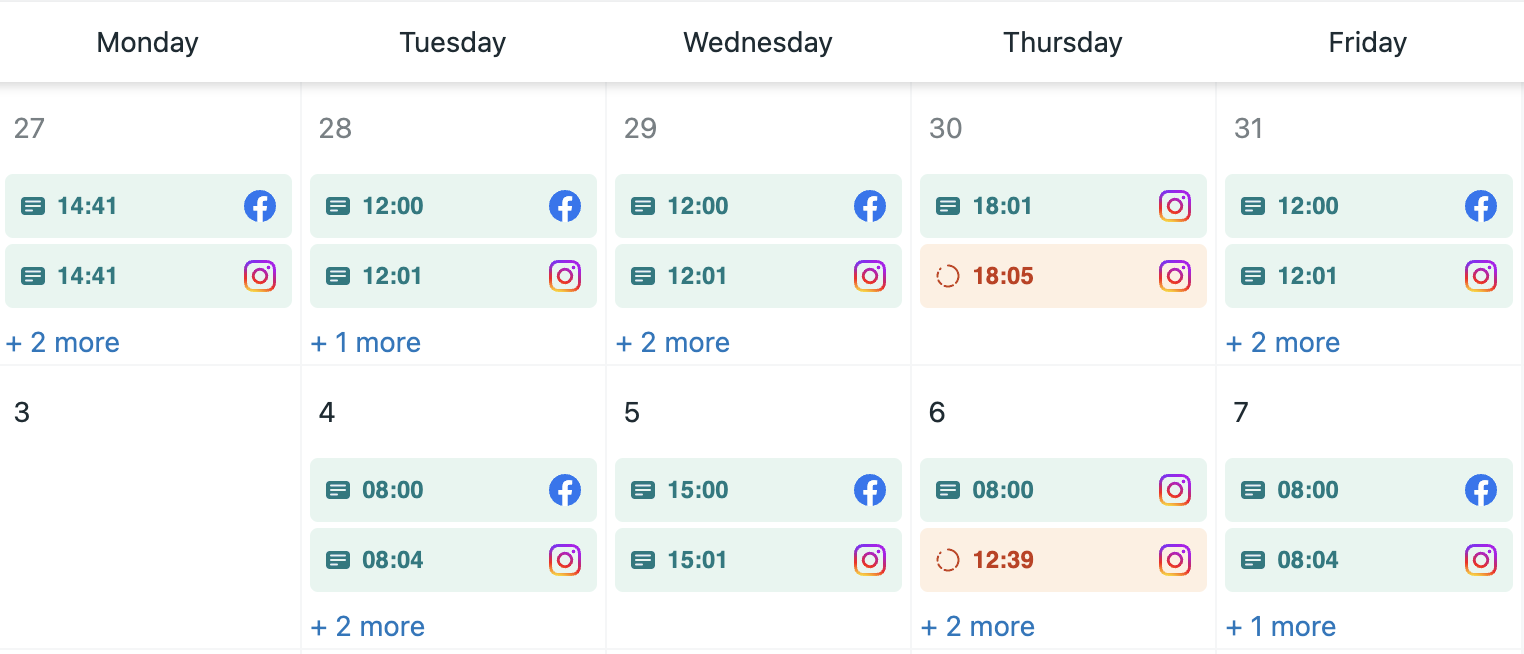Show '+ 2 more' posts on Thursday the 6th
This screenshot has width=1524, height=654.
[x=978, y=626]
